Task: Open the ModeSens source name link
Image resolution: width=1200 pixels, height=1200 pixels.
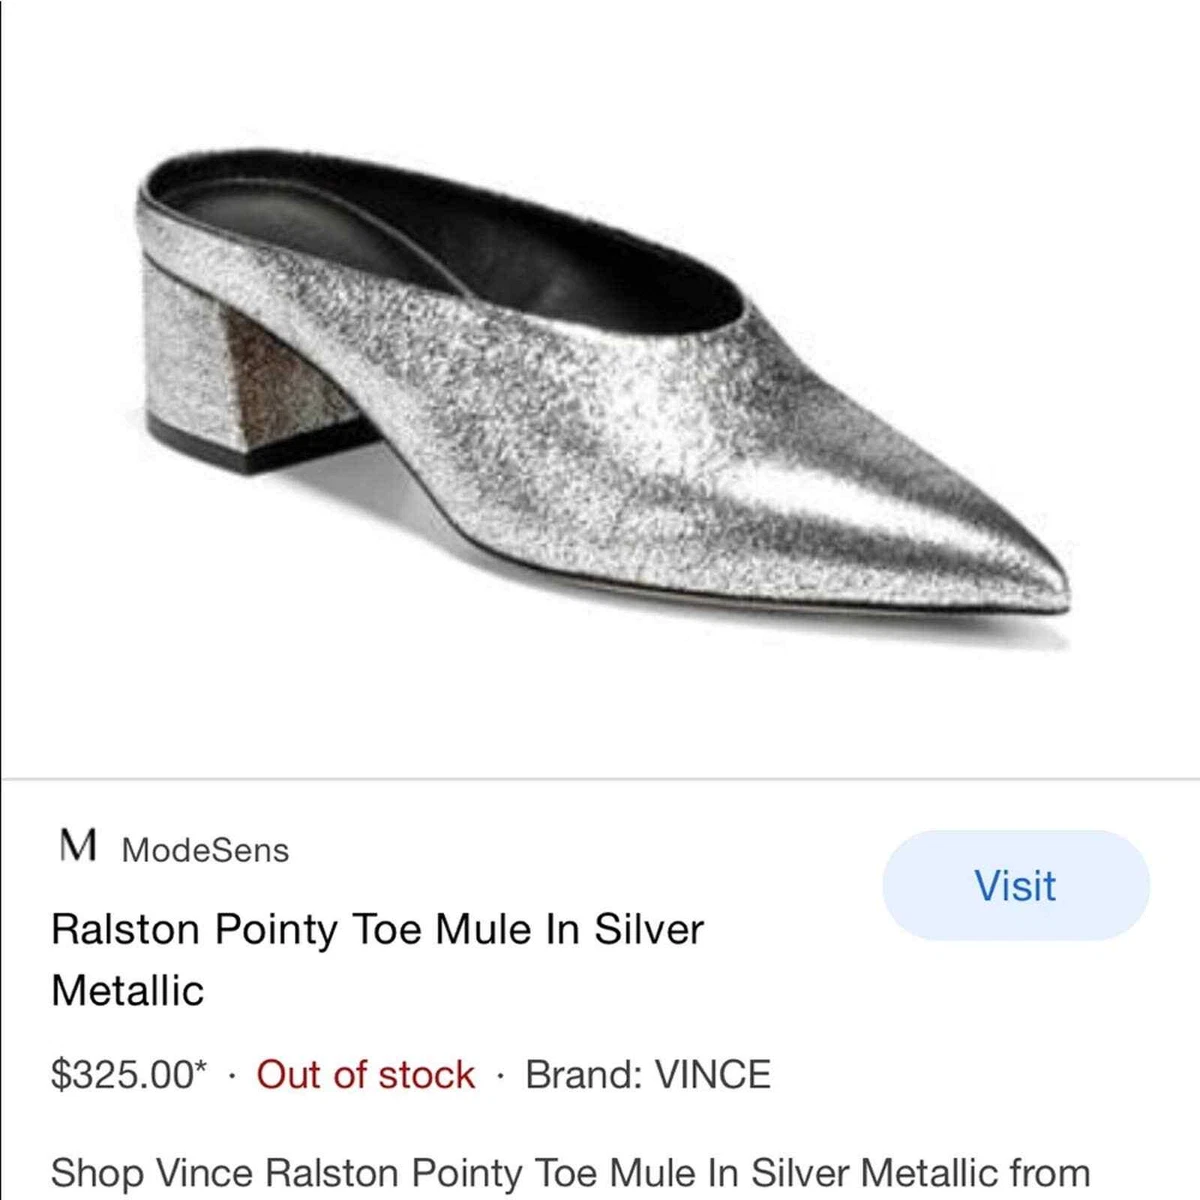Action: point(205,850)
